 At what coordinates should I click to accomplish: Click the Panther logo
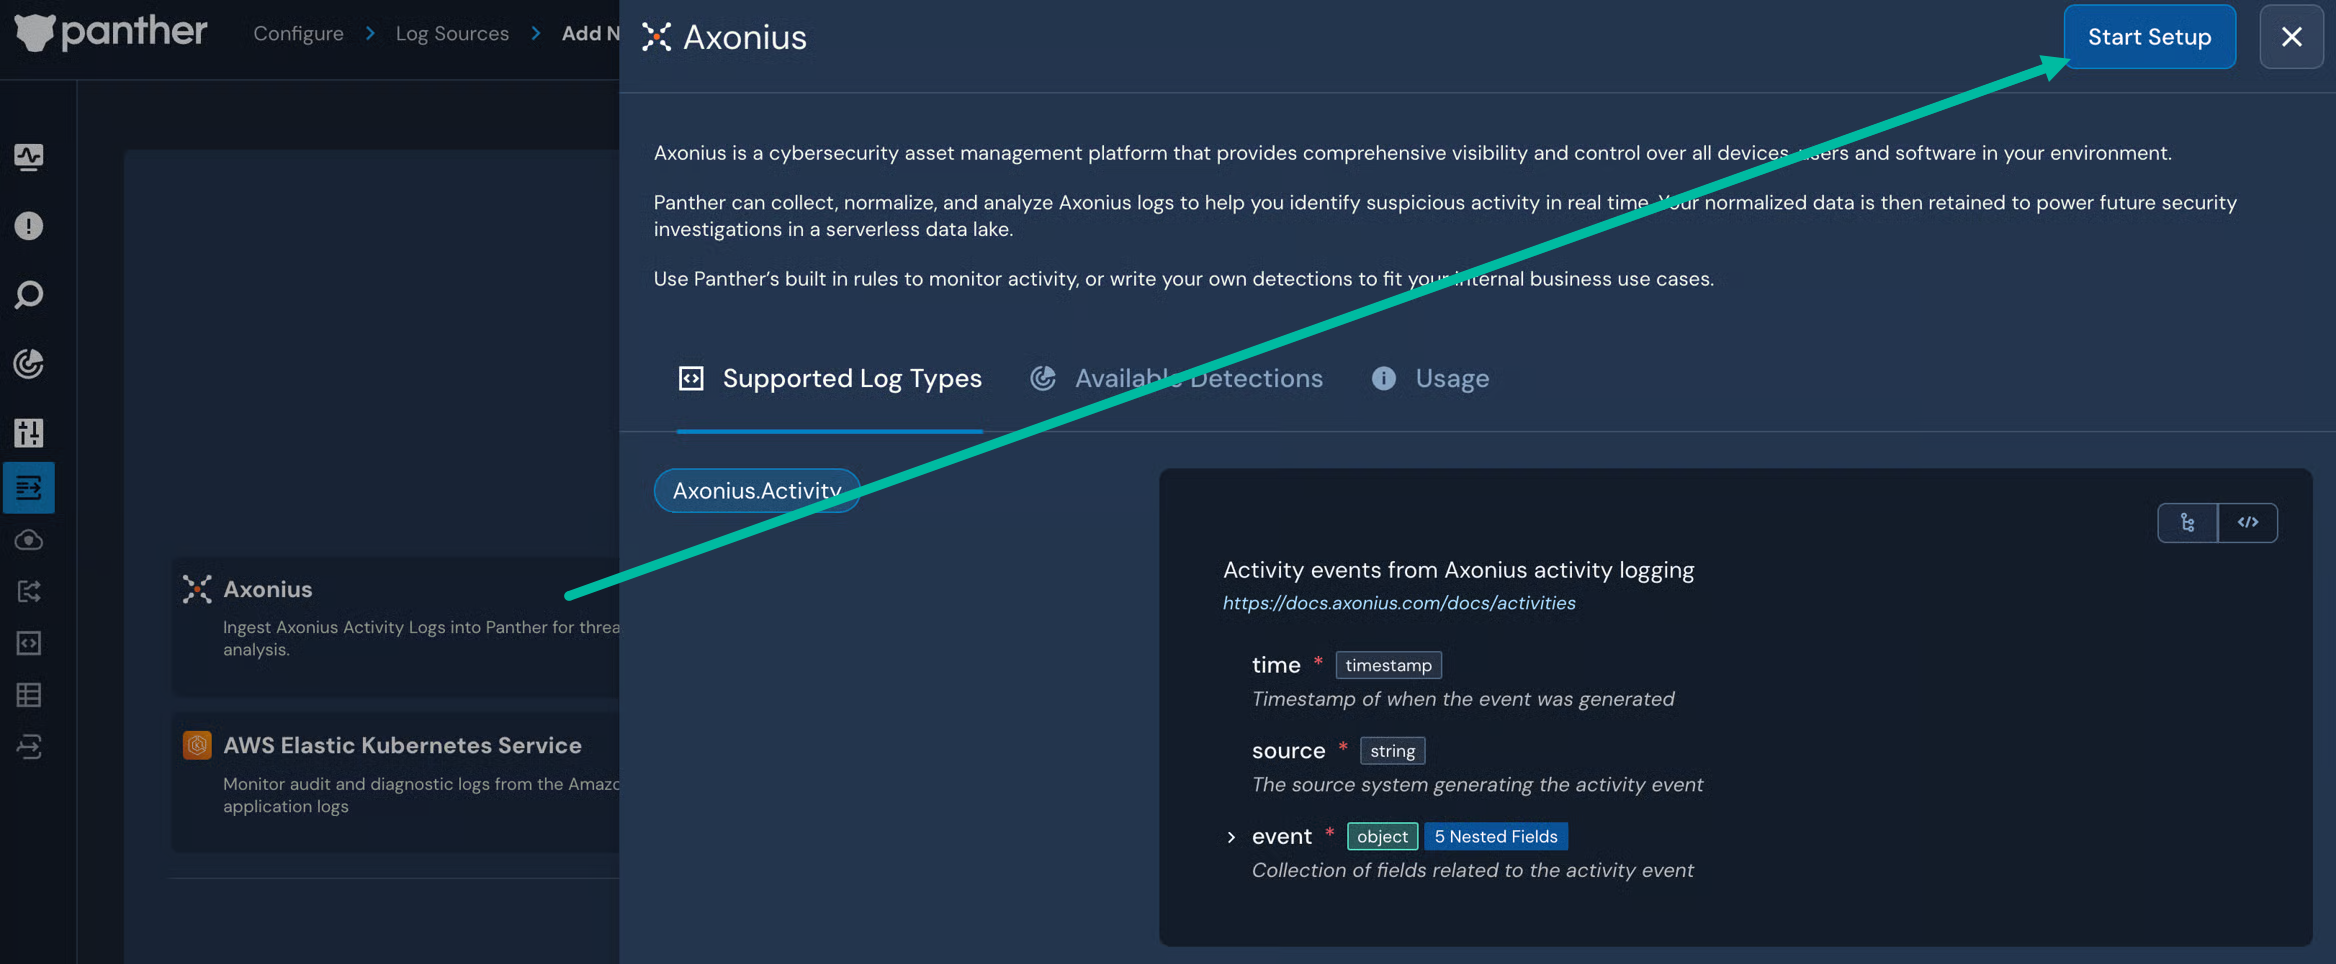click(x=110, y=33)
